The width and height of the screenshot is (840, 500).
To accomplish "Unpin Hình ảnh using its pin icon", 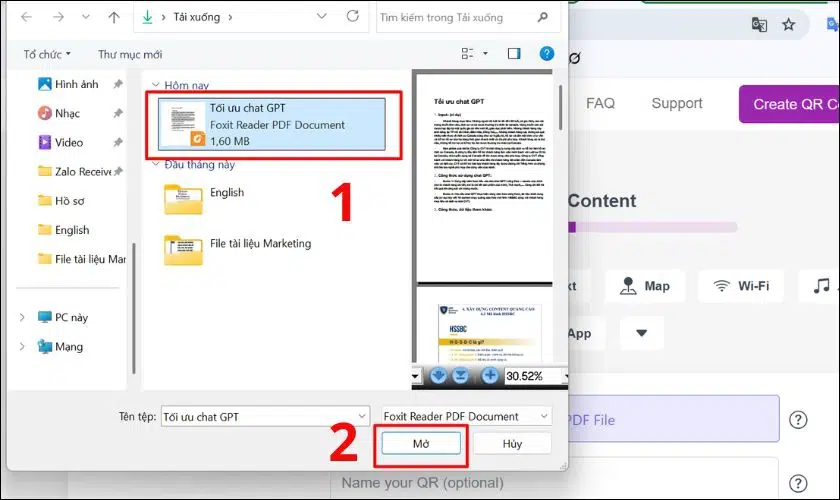I will (118, 84).
